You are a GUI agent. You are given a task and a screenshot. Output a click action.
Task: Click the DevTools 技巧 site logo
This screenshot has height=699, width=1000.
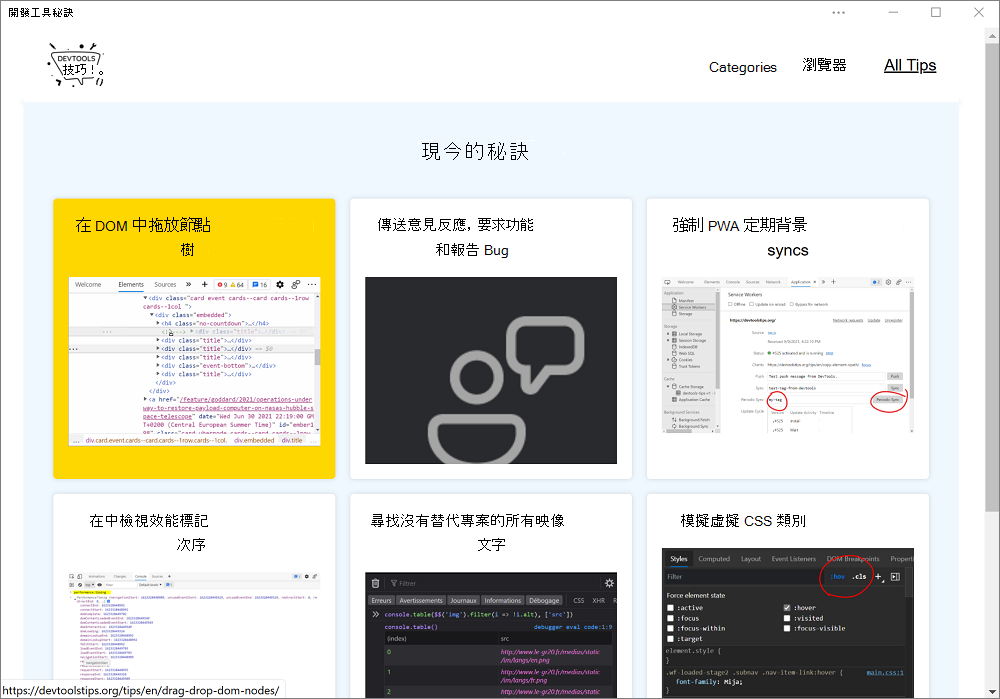(x=75, y=63)
